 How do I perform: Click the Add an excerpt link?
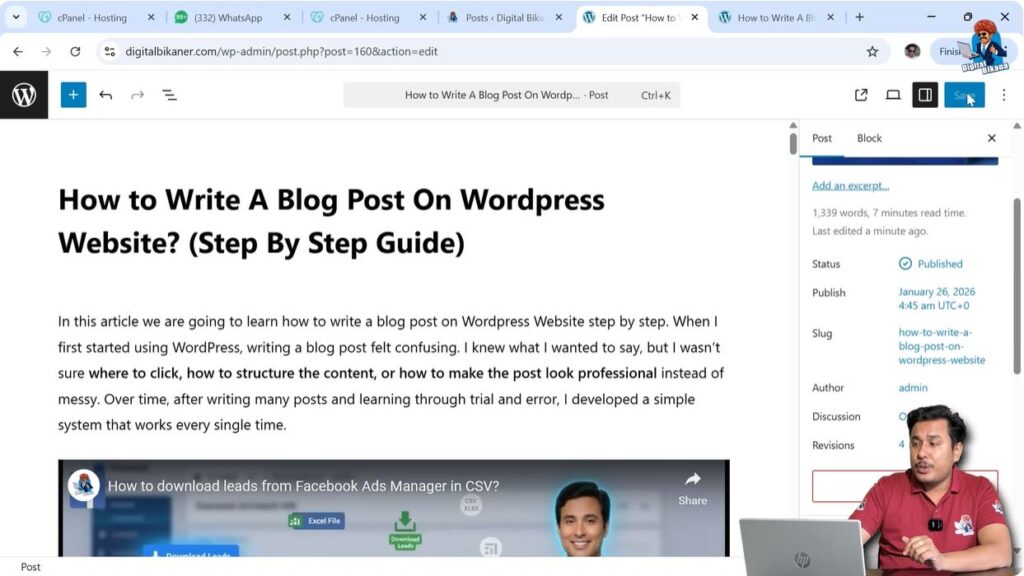click(850, 186)
